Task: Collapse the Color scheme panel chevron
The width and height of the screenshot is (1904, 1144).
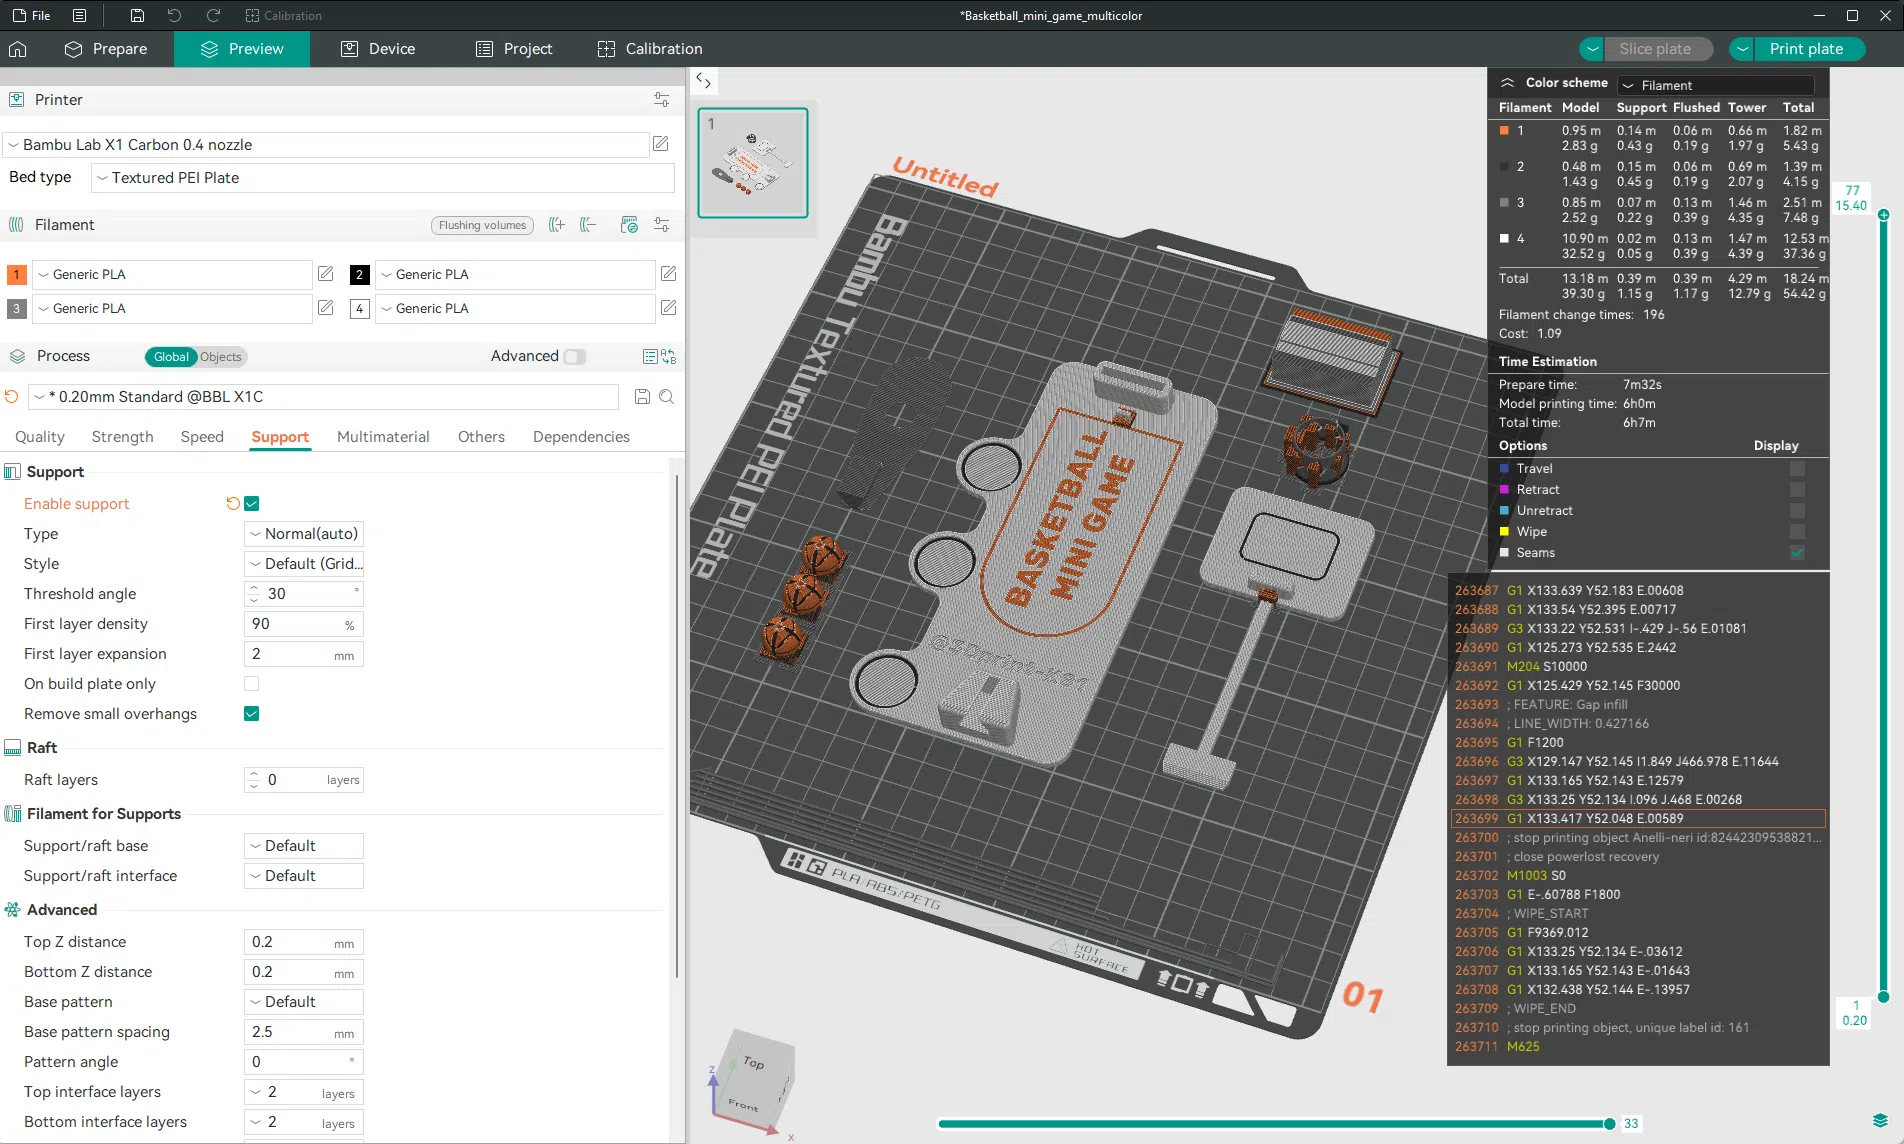Action: [x=1507, y=83]
